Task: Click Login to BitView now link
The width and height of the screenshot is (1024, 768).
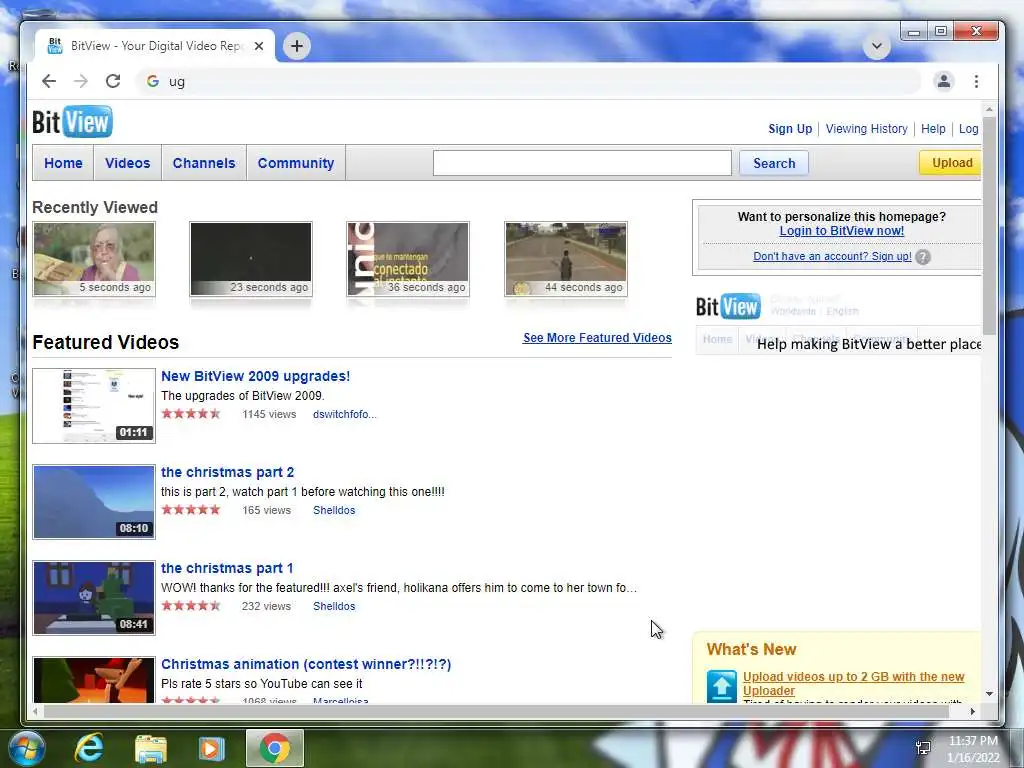Action: pyautogui.click(x=841, y=231)
